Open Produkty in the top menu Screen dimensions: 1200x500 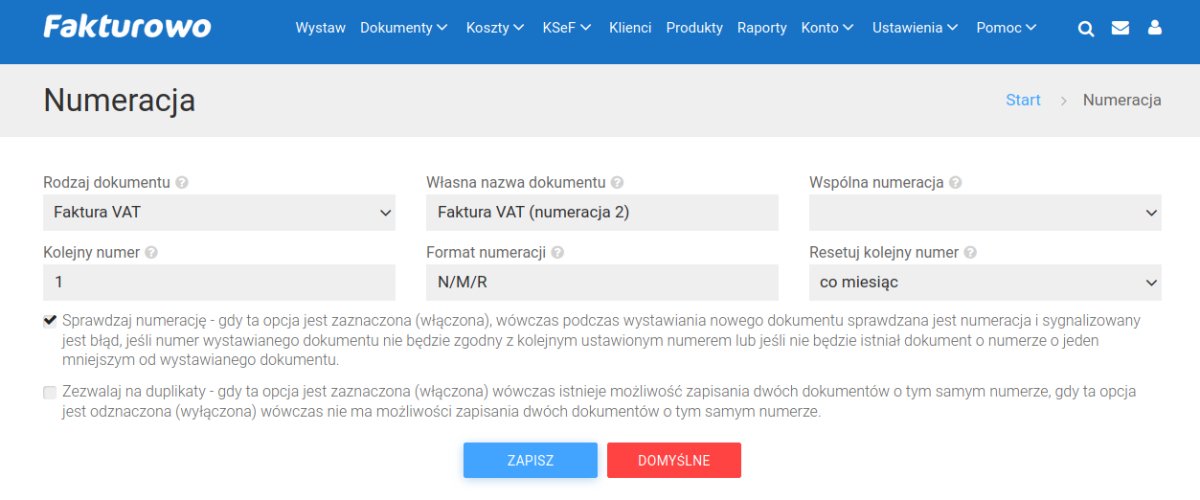pyautogui.click(x=694, y=28)
